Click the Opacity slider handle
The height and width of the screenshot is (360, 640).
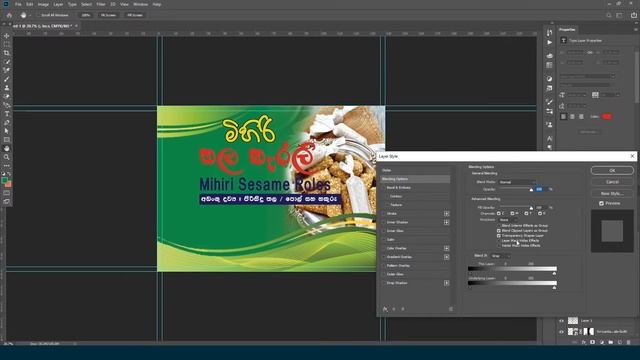[531, 190]
